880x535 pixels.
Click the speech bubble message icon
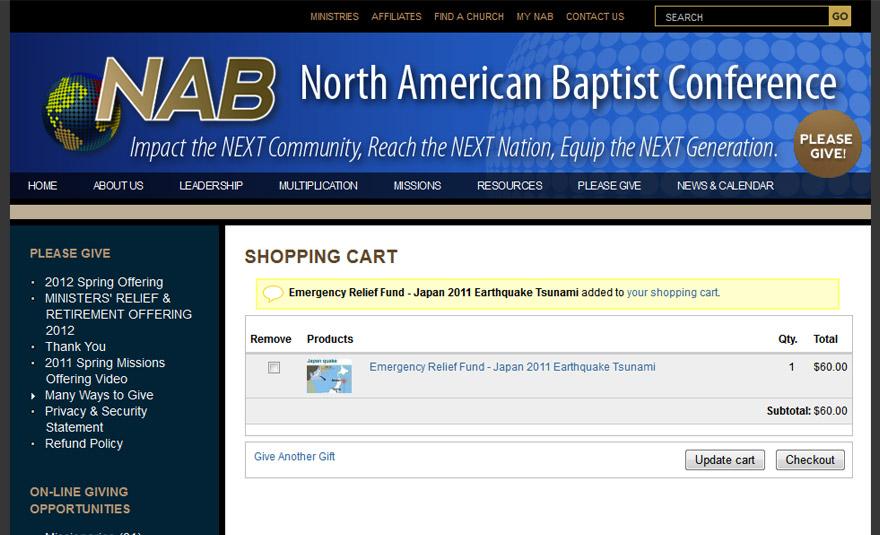pyautogui.click(x=273, y=293)
